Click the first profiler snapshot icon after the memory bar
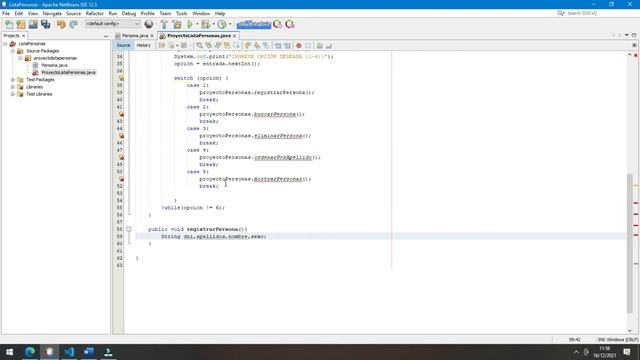Image resolution: width=640 pixels, height=360 pixels. click(278, 24)
